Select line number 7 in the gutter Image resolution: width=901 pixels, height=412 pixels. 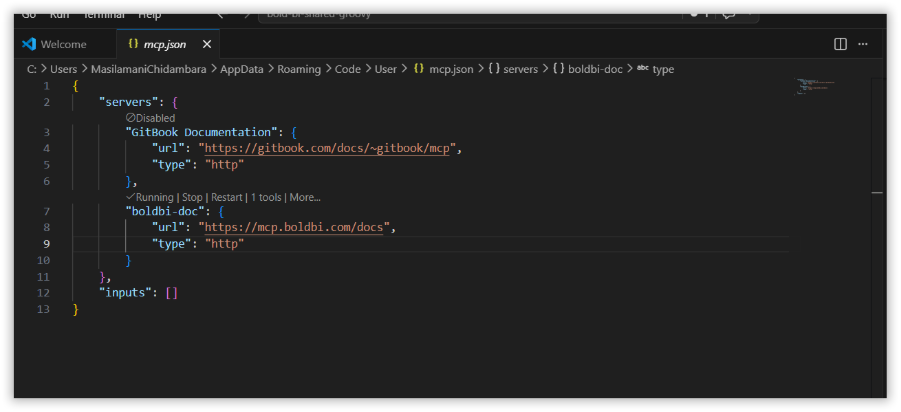[47, 211]
